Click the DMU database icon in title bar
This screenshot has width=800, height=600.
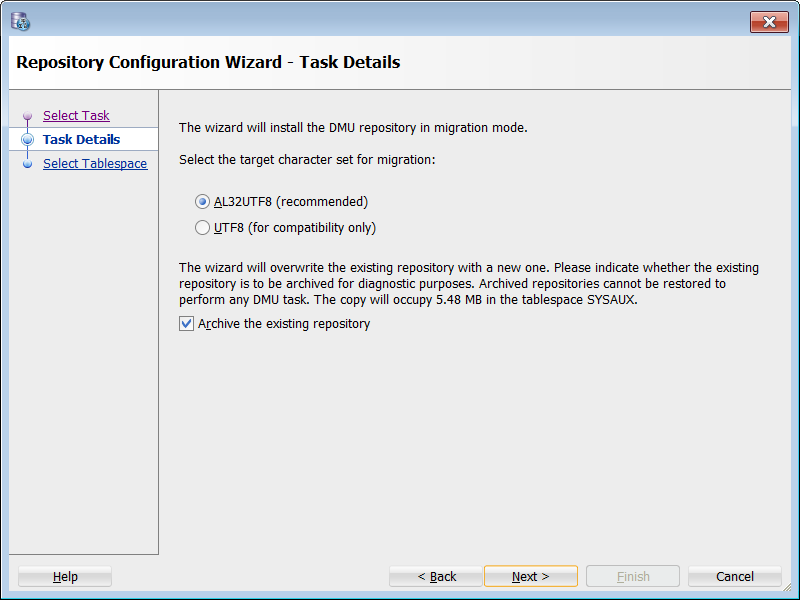tap(20, 21)
